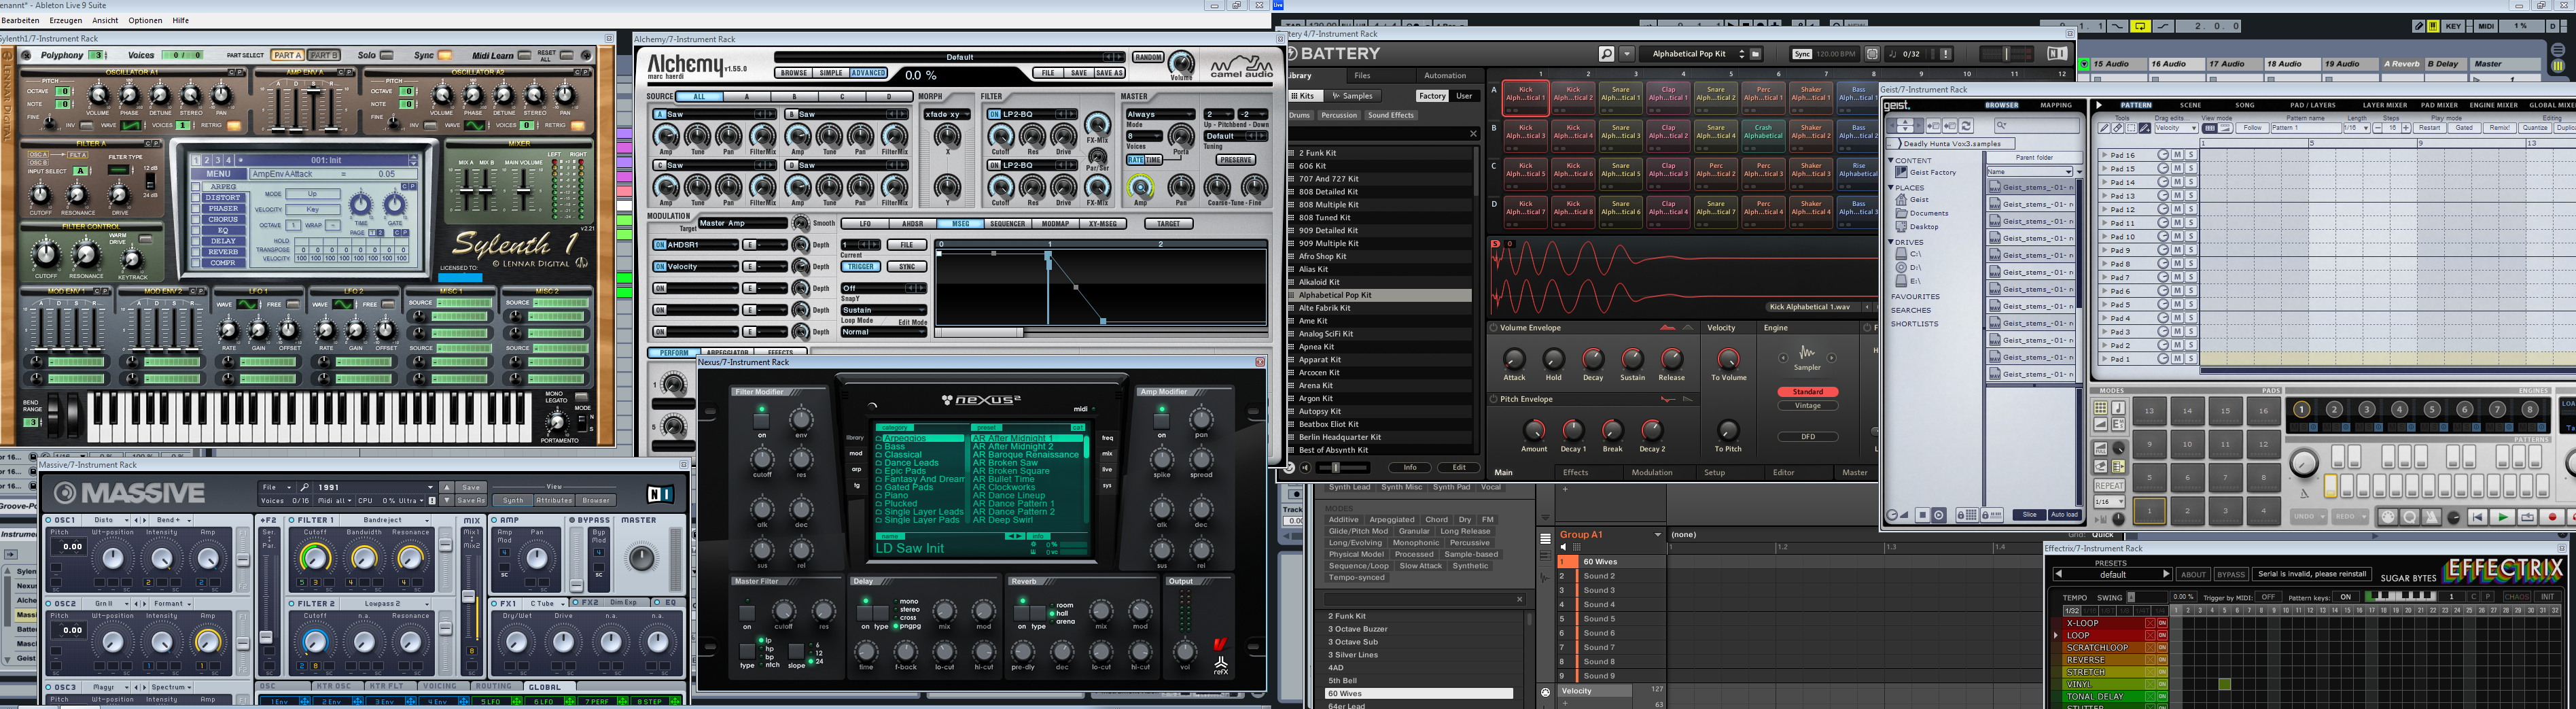Collapse the DRIVES section in the Geist browser

click(1891, 242)
